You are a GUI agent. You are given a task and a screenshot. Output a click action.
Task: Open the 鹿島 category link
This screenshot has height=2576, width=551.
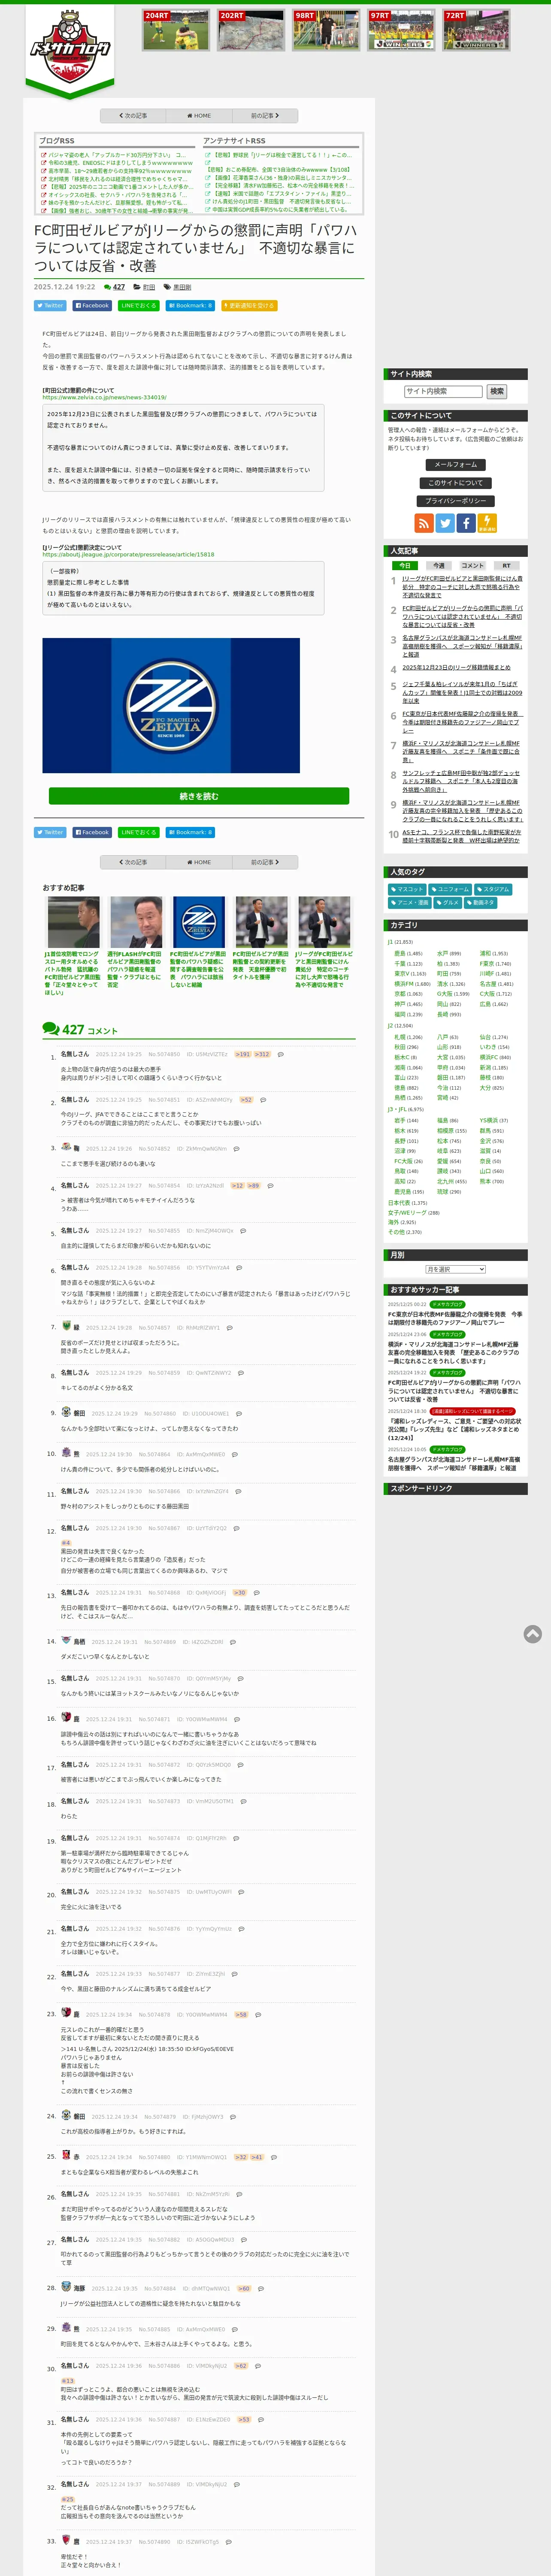(x=400, y=954)
